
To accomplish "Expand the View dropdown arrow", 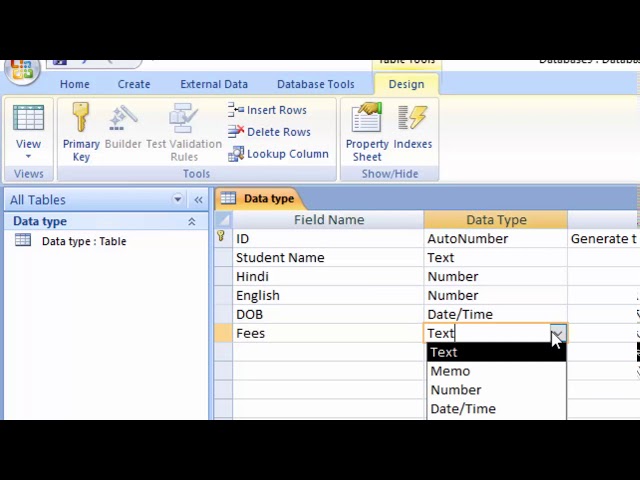I will point(28,156).
